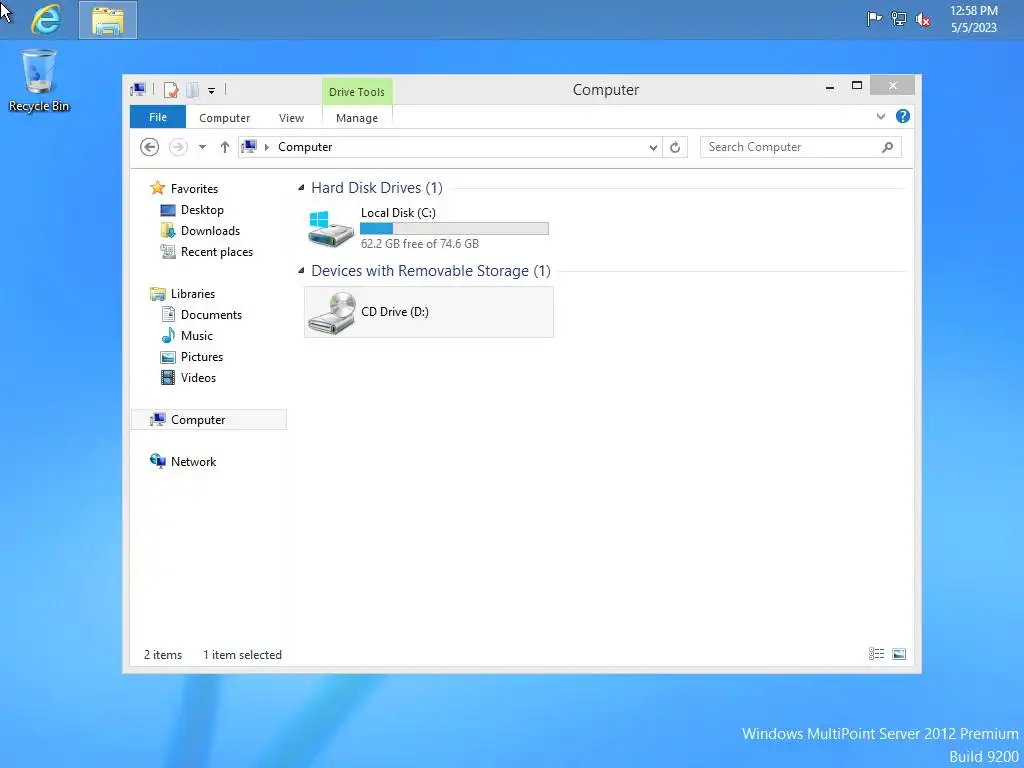Open the Action Center flag icon
This screenshot has width=1024, height=768.
coord(874,19)
